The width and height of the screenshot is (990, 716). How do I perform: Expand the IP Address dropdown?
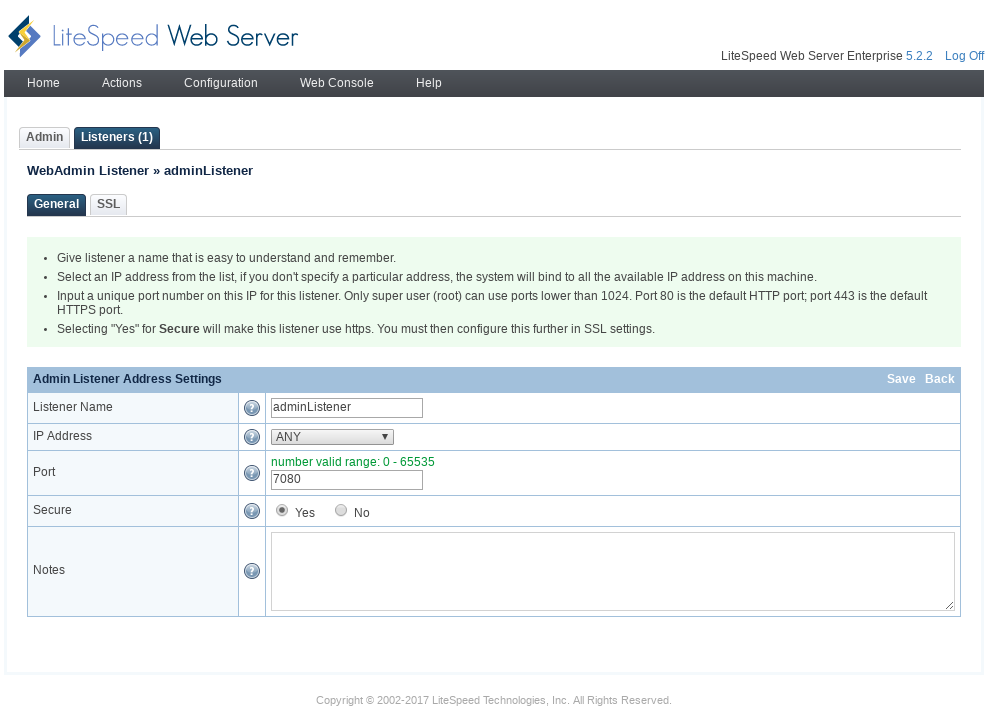332,437
